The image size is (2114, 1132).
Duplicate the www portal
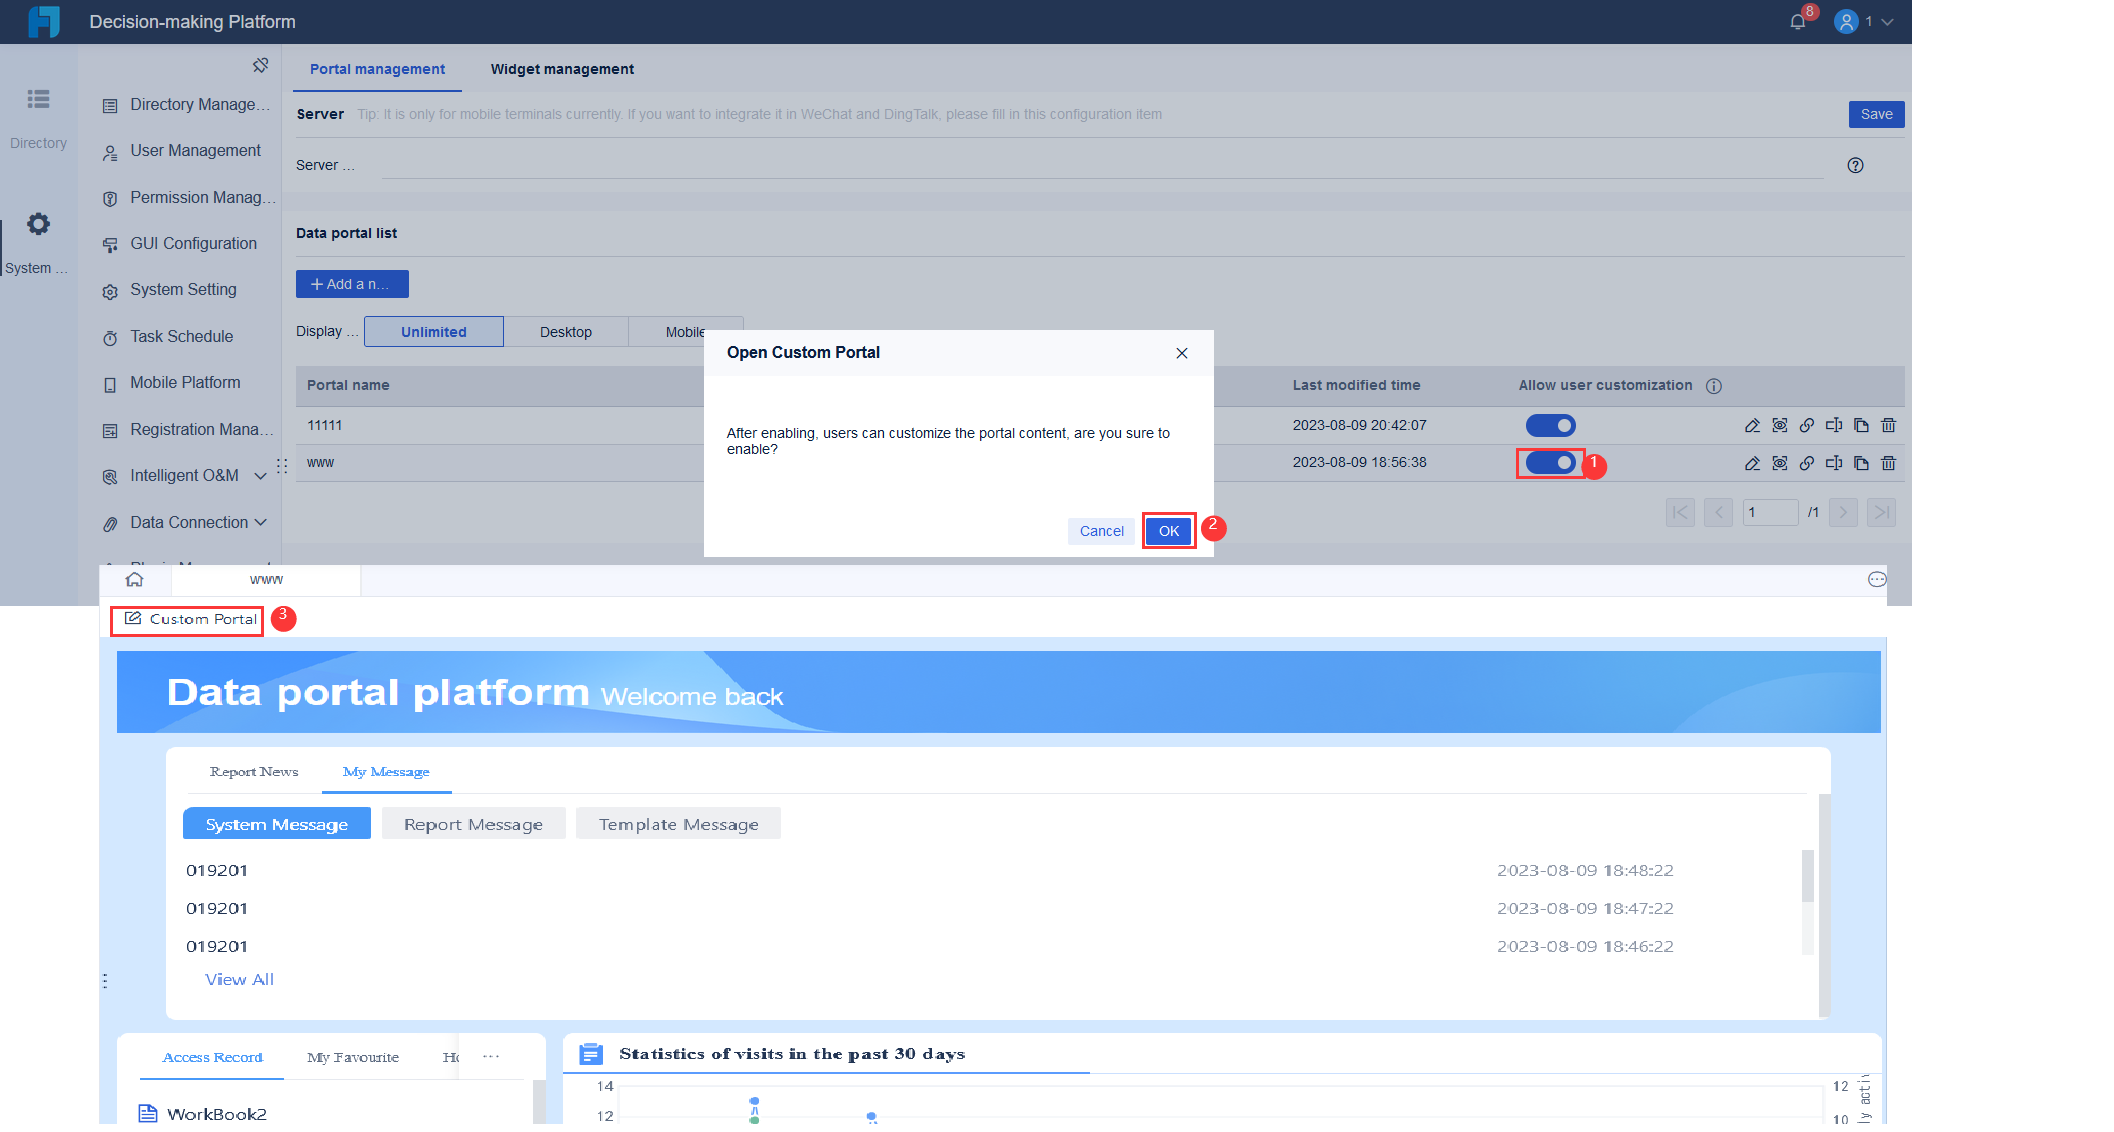tap(1862, 463)
